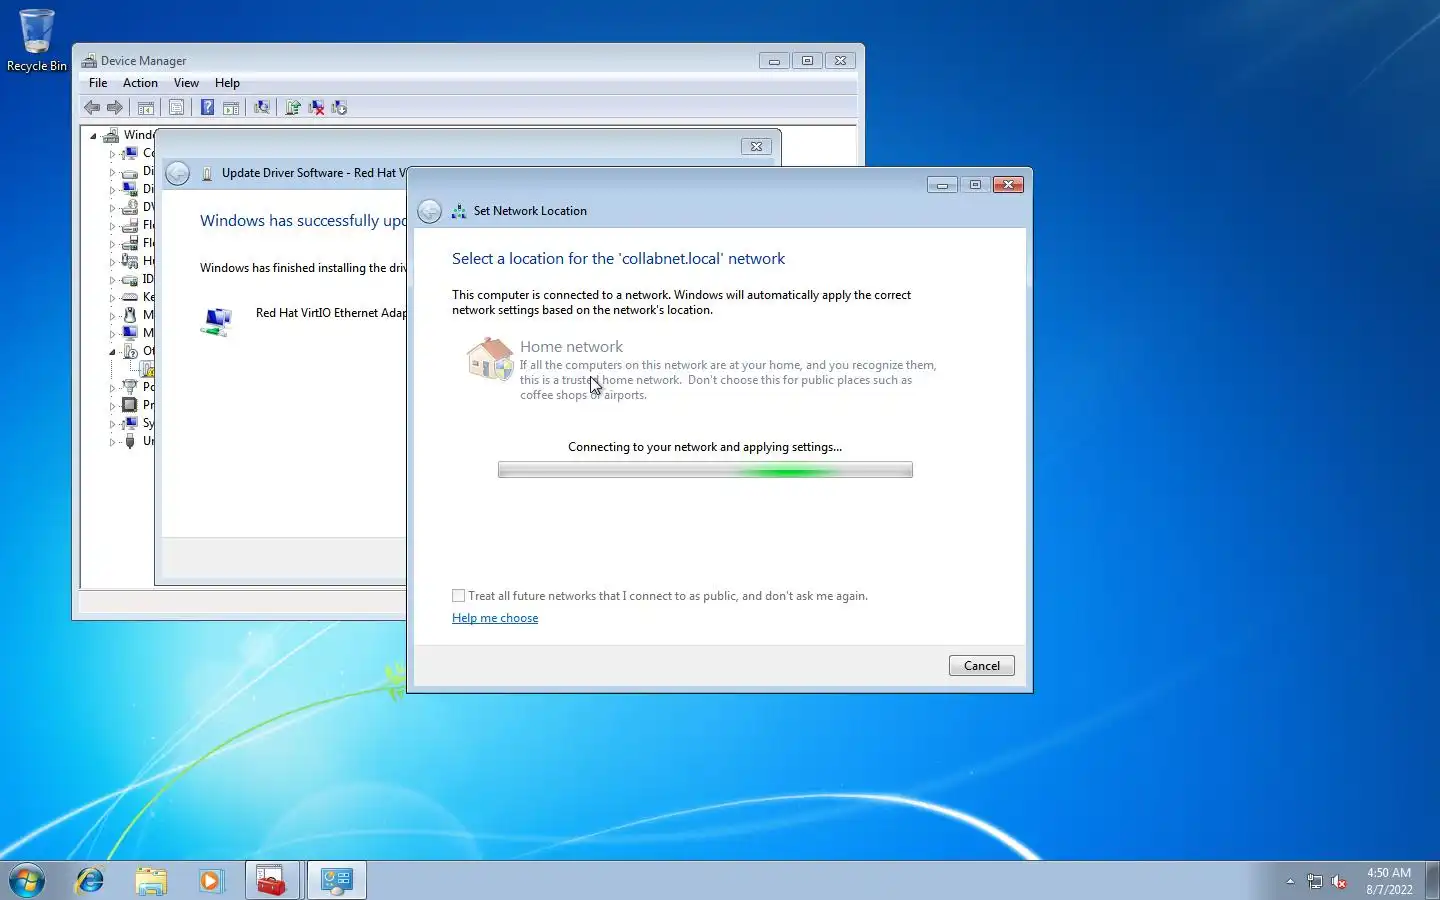Image resolution: width=1440 pixels, height=900 pixels.
Task: Expand the Computer category in device tree
Action: (112, 154)
